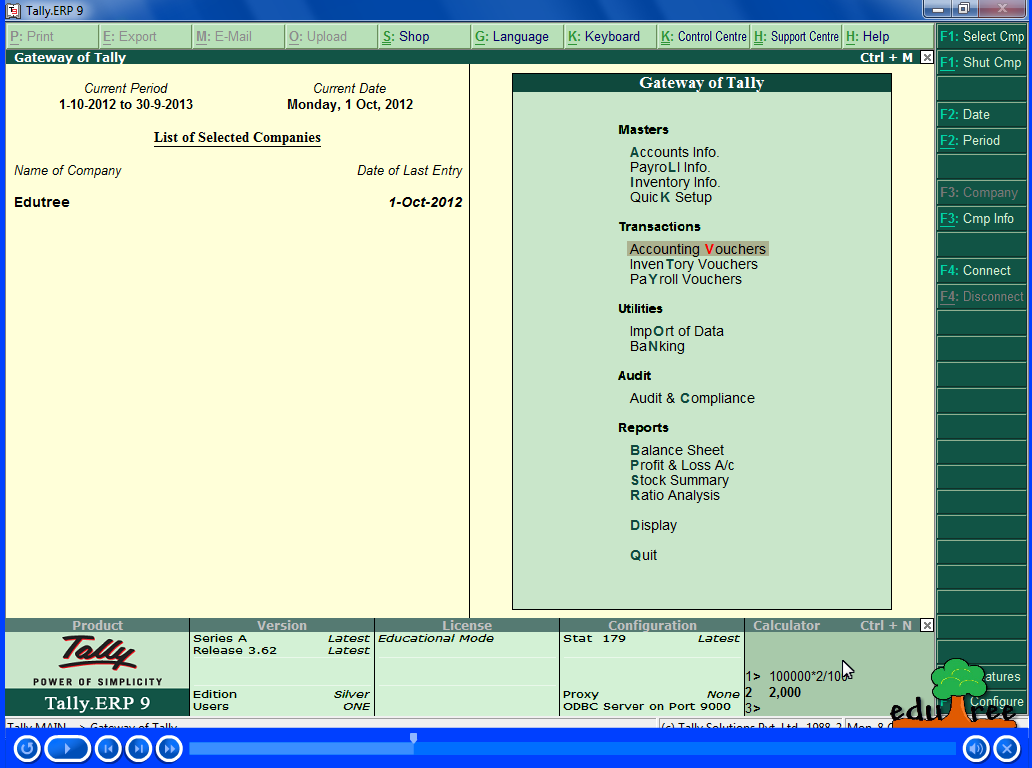The image size is (1032, 768).
Task: Click F4: Disconnect button
Action: click(981, 296)
